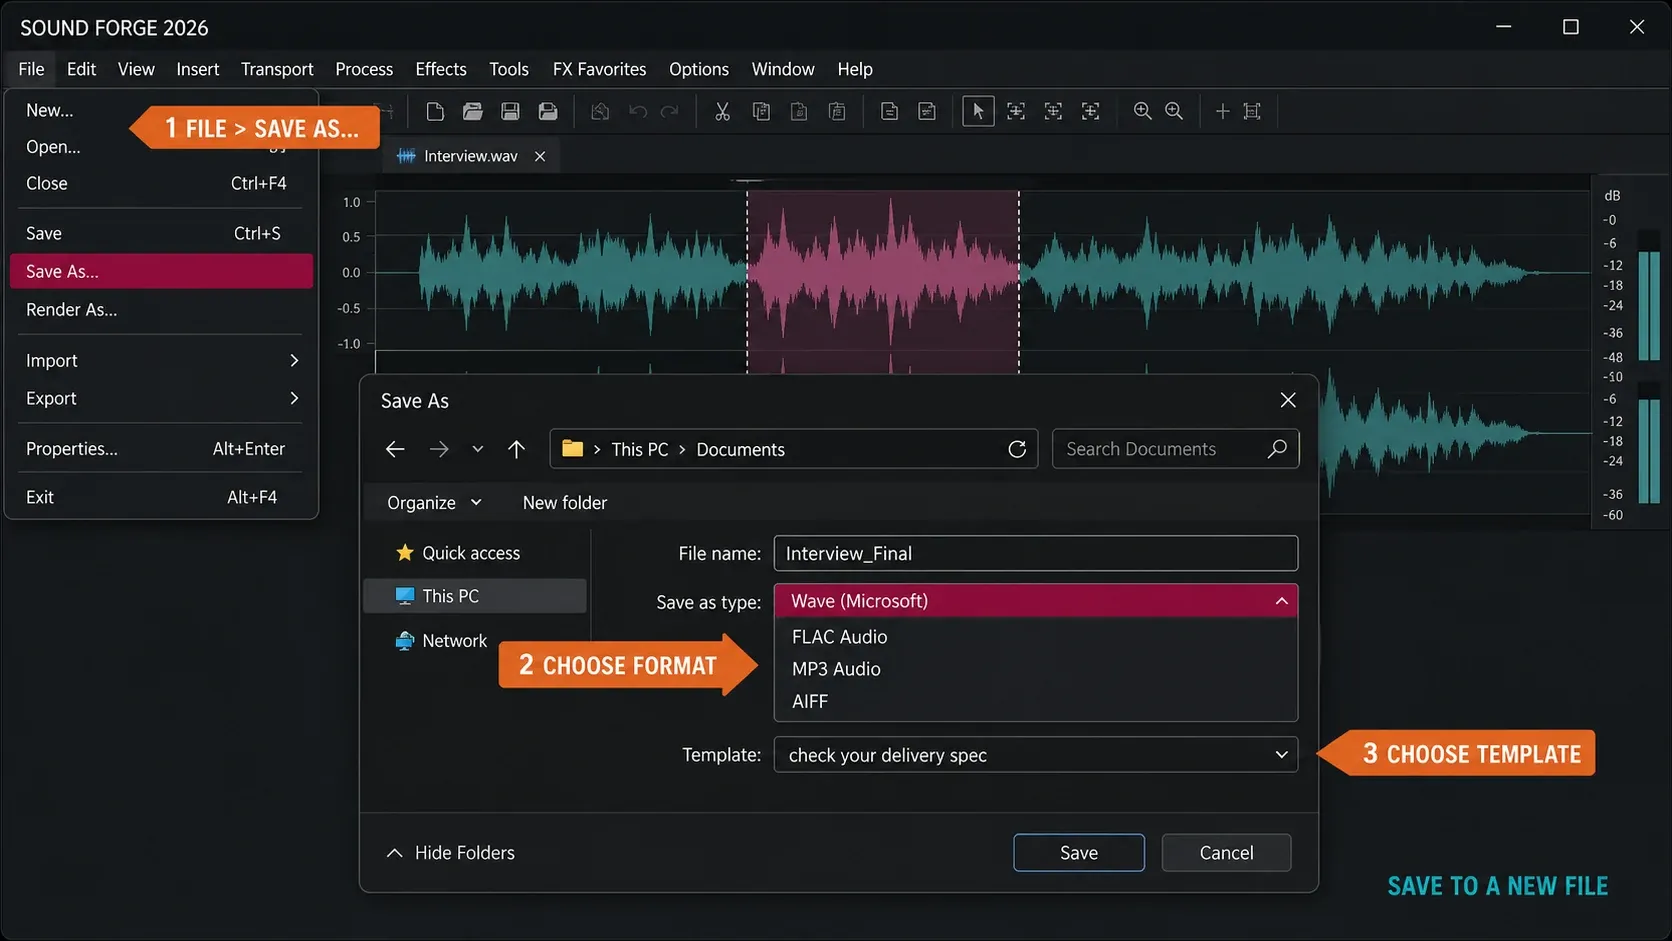This screenshot has width=1672, height=941.
Task: Open the Effects menu
Action: point(441,69)
